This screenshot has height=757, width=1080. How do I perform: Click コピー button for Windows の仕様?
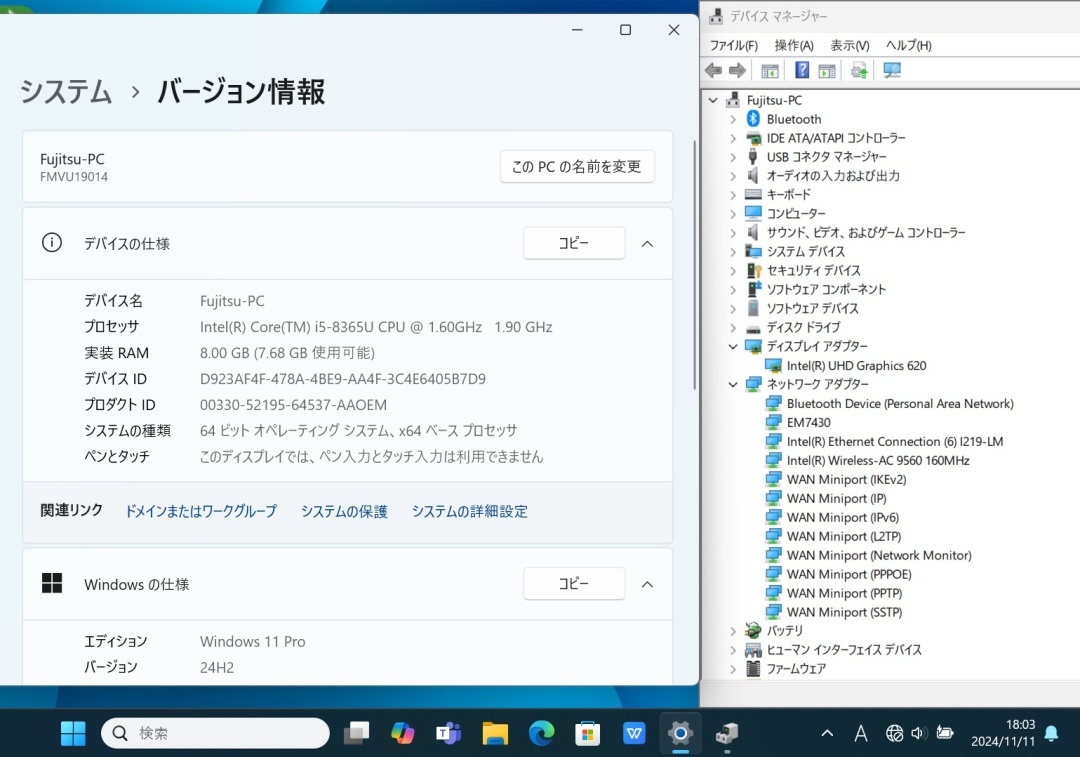(x=574, y=583)
